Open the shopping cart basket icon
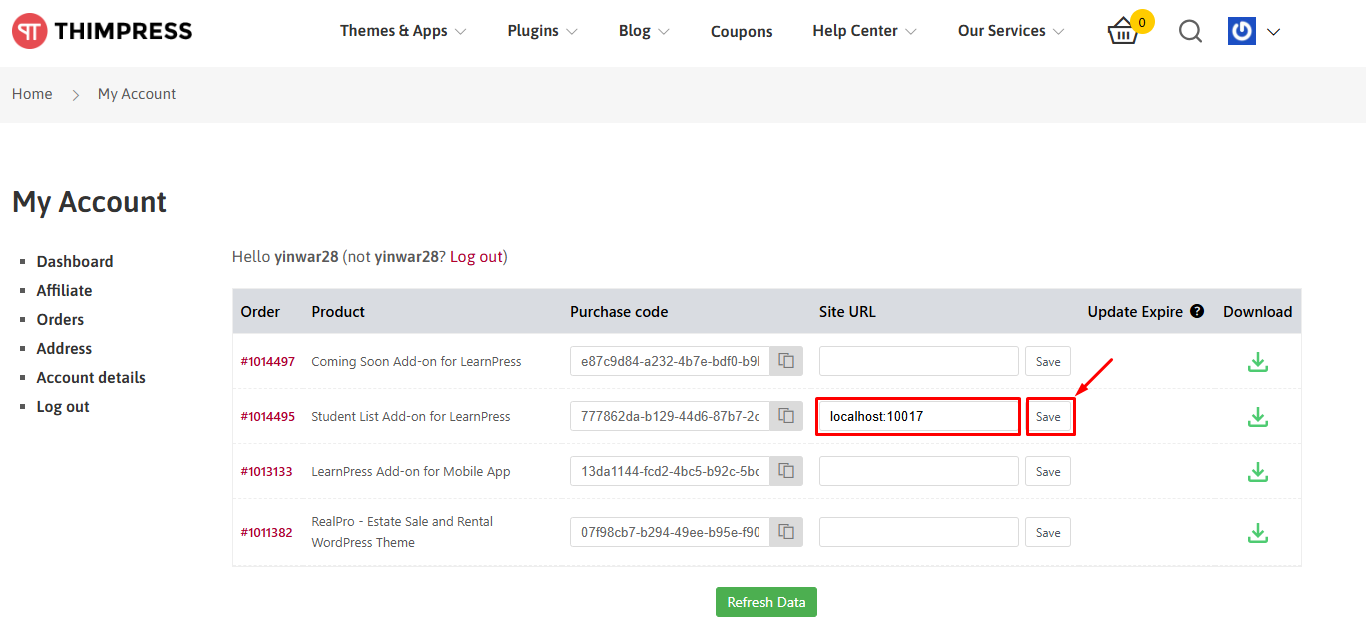 1124,32
